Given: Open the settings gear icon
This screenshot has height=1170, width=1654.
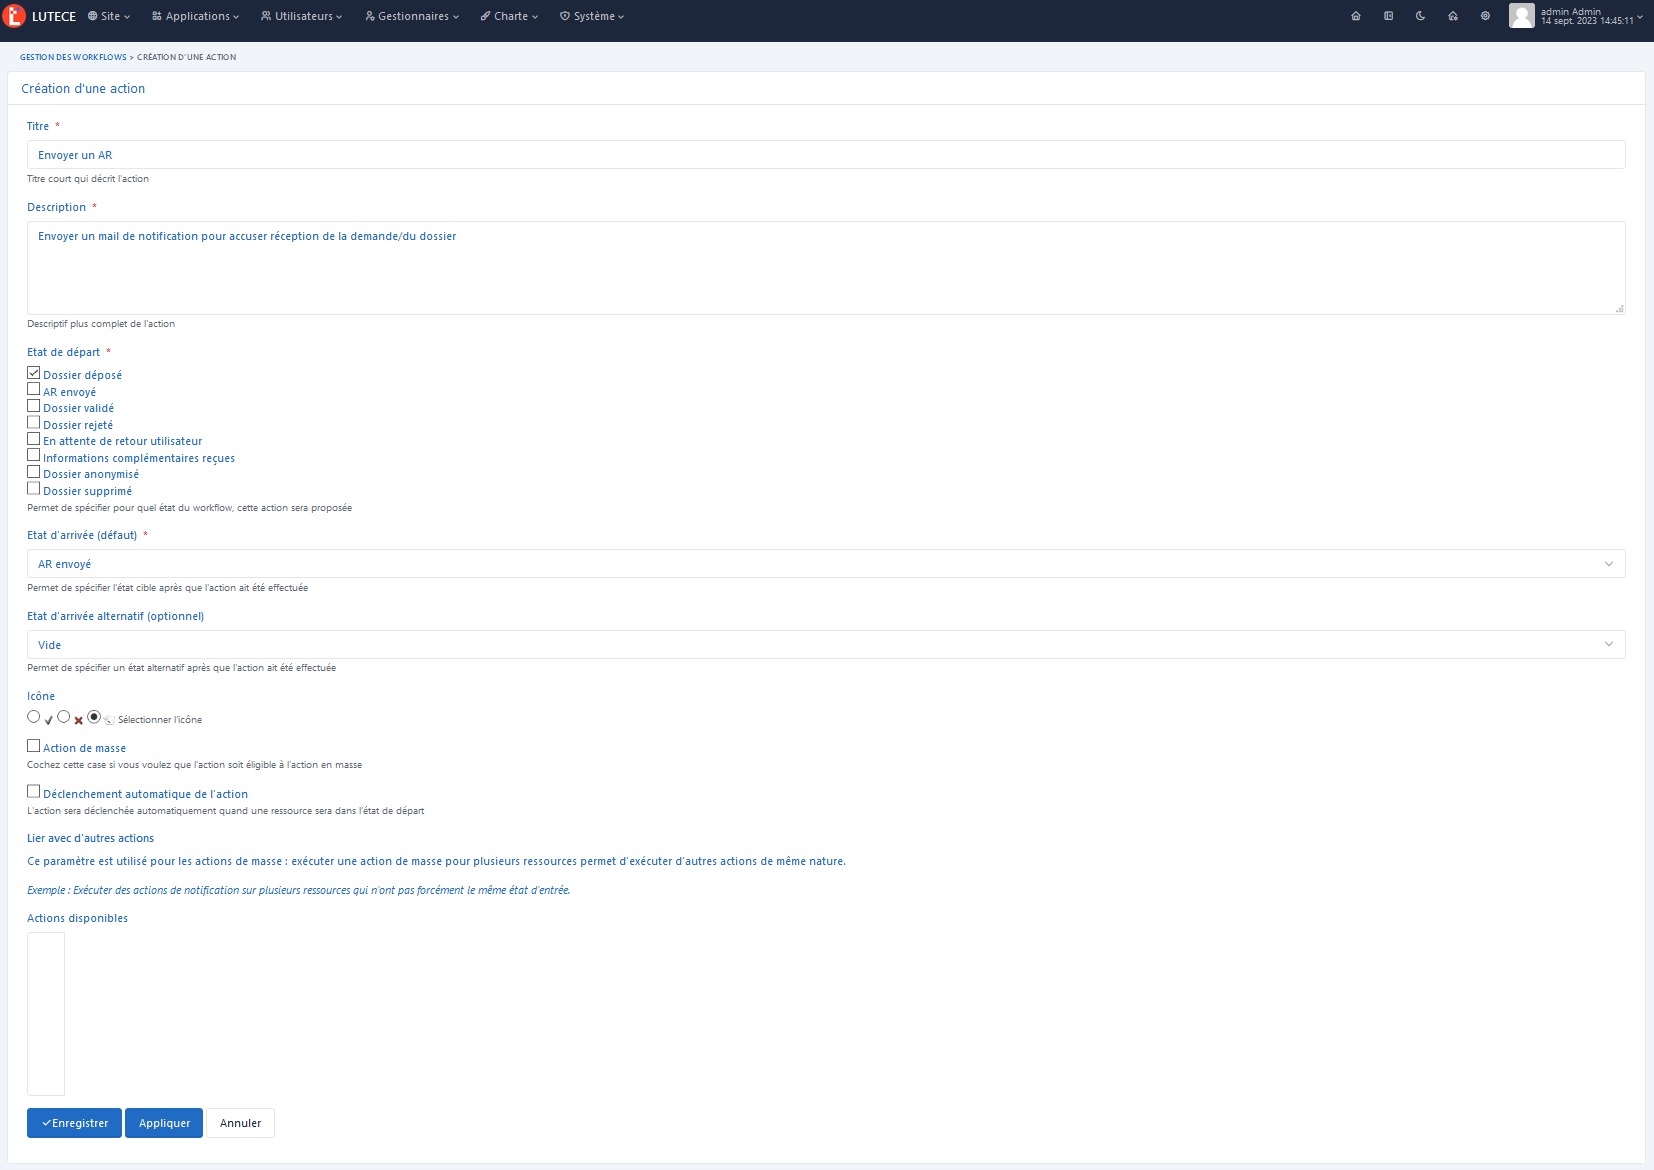Looking at the screenshot, I should (x=1485, y=16).
